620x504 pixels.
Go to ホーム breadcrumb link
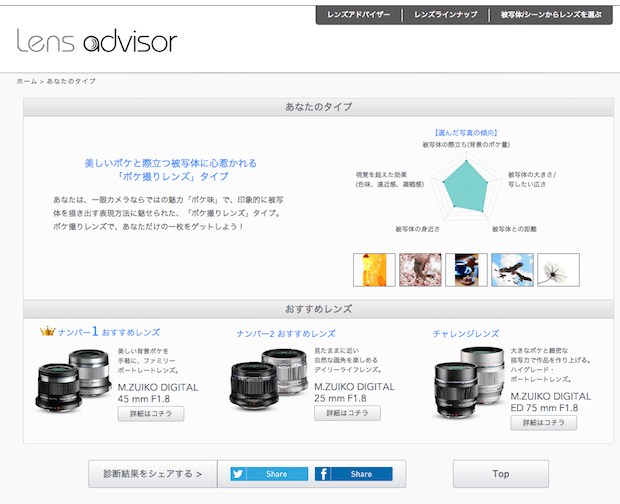26,81
